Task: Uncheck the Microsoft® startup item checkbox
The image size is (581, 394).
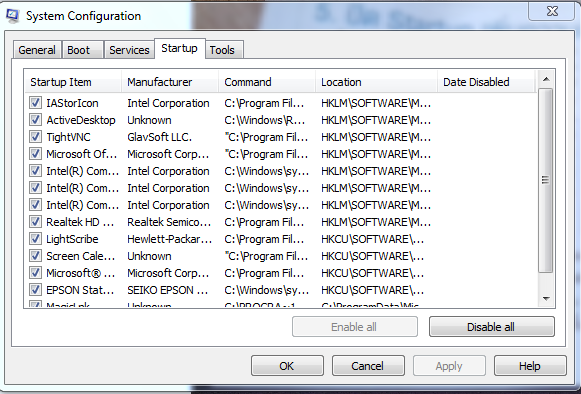Action: pyautogui.click(x=35, y=273)
